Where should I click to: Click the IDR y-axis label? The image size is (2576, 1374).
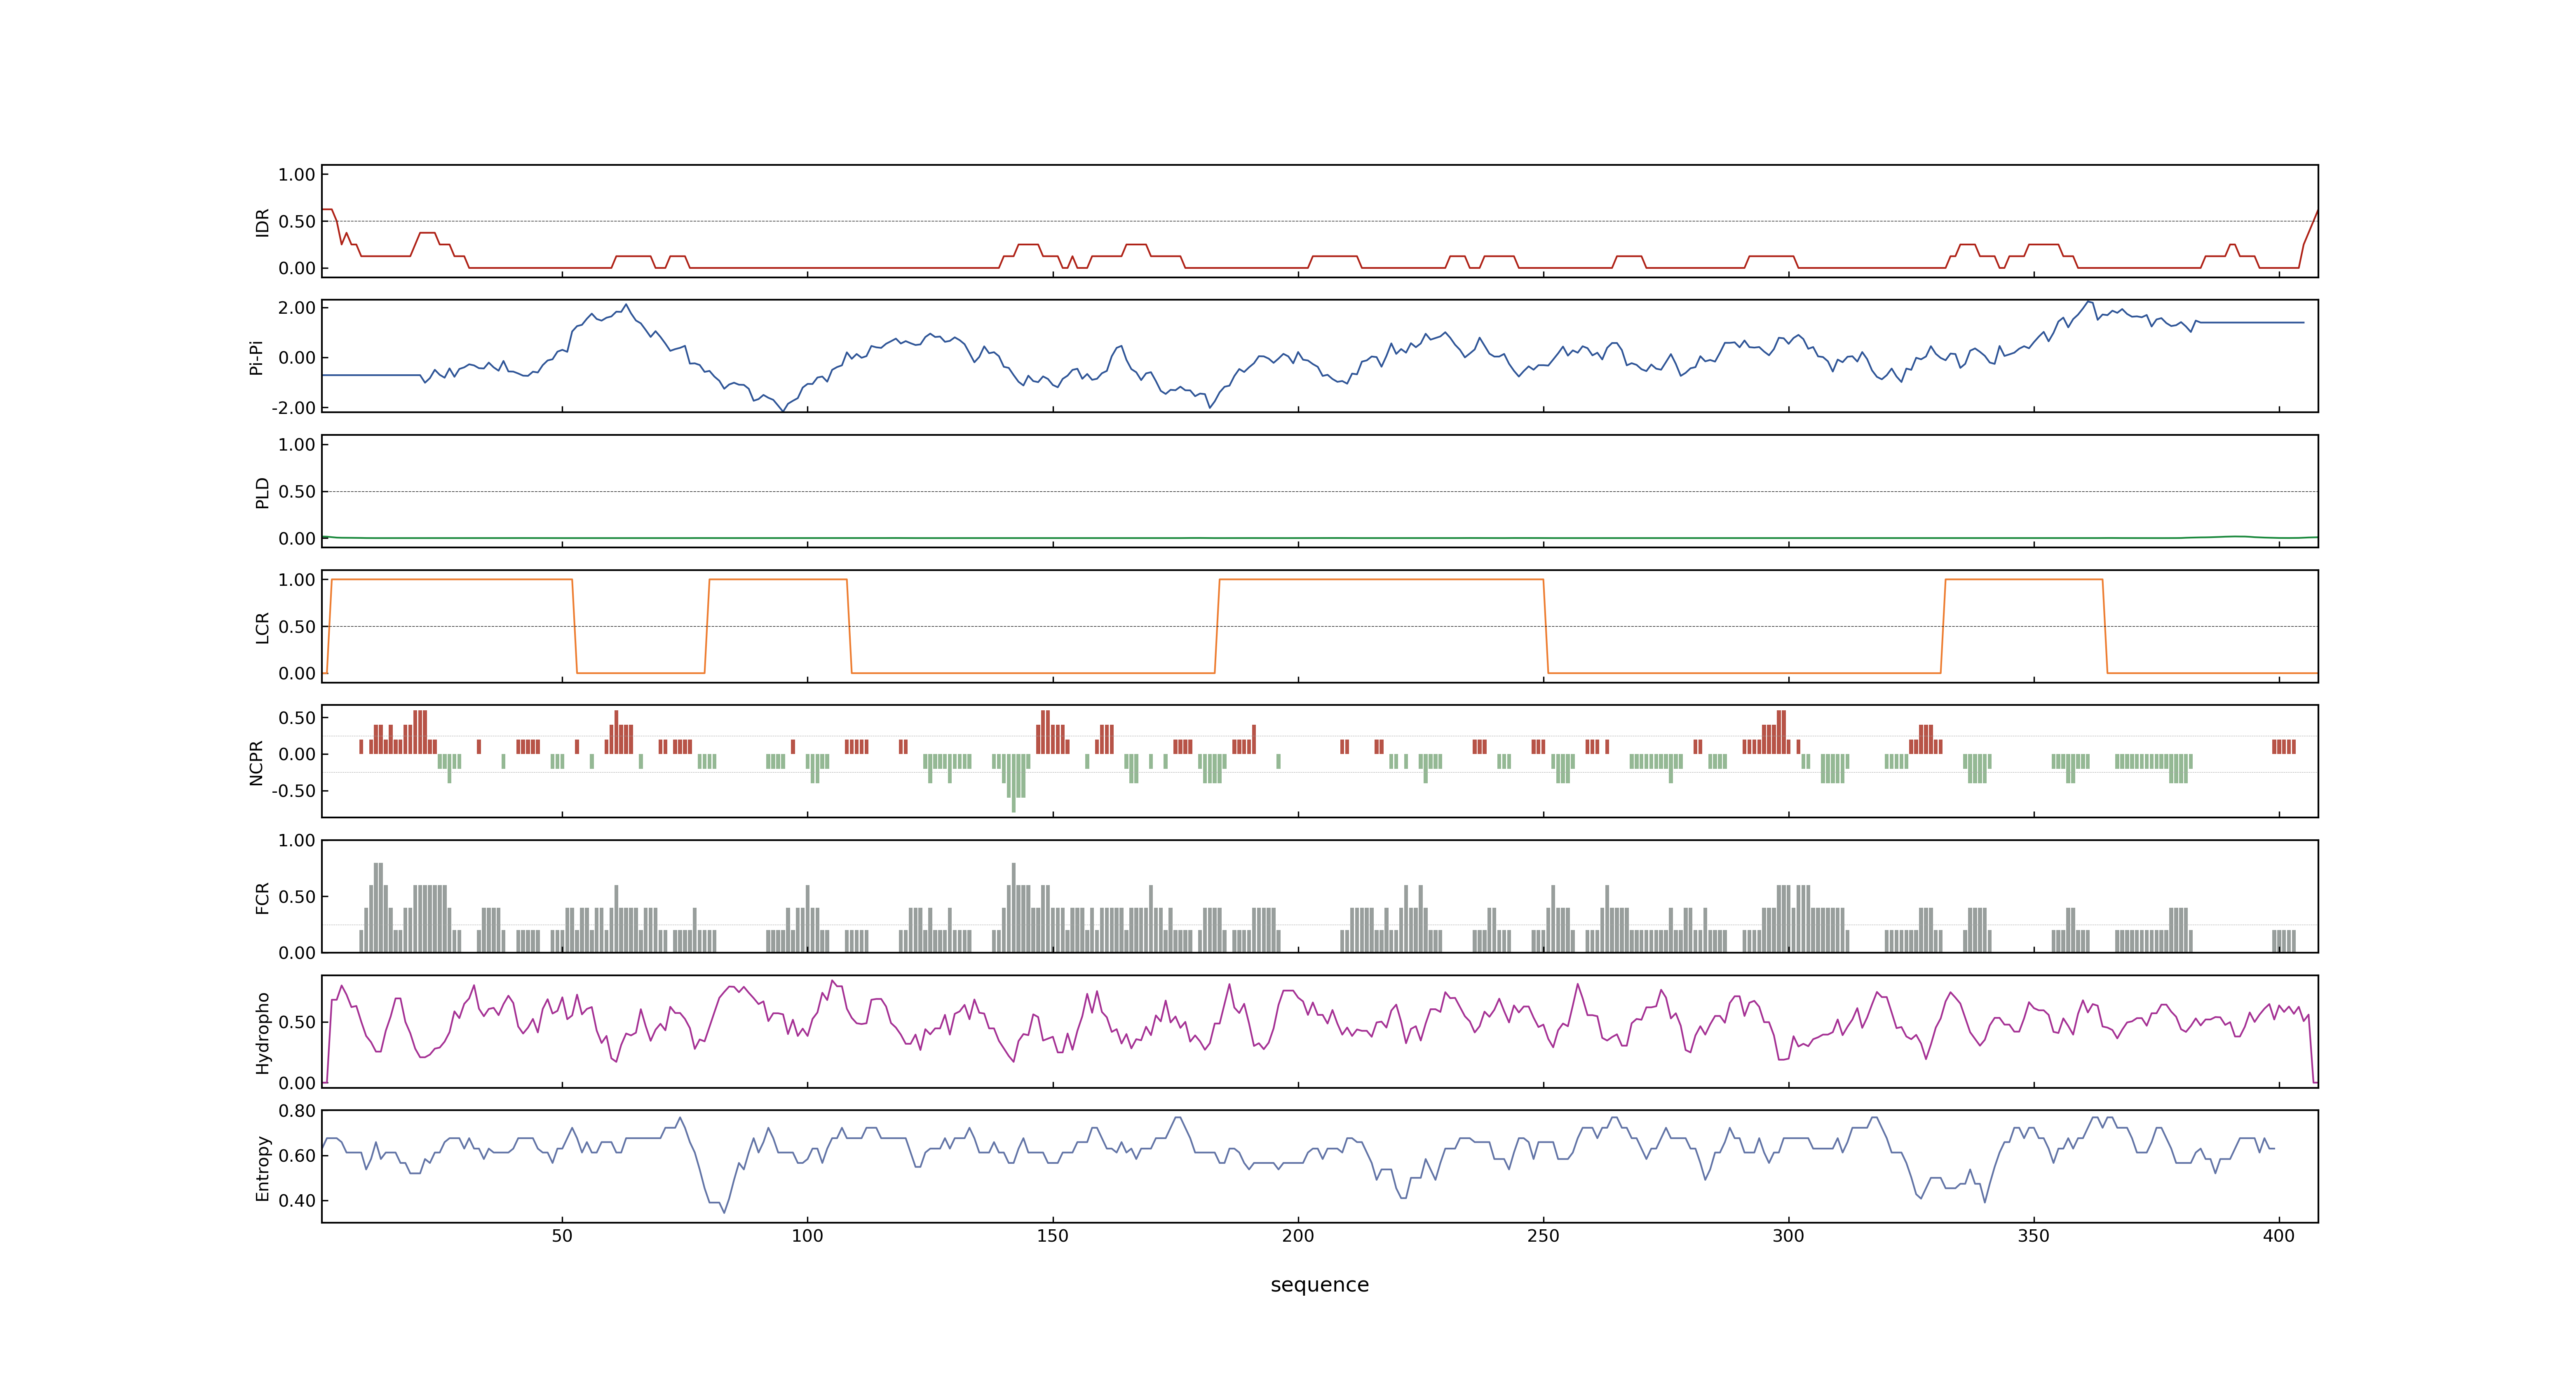(x=263, y=222)
